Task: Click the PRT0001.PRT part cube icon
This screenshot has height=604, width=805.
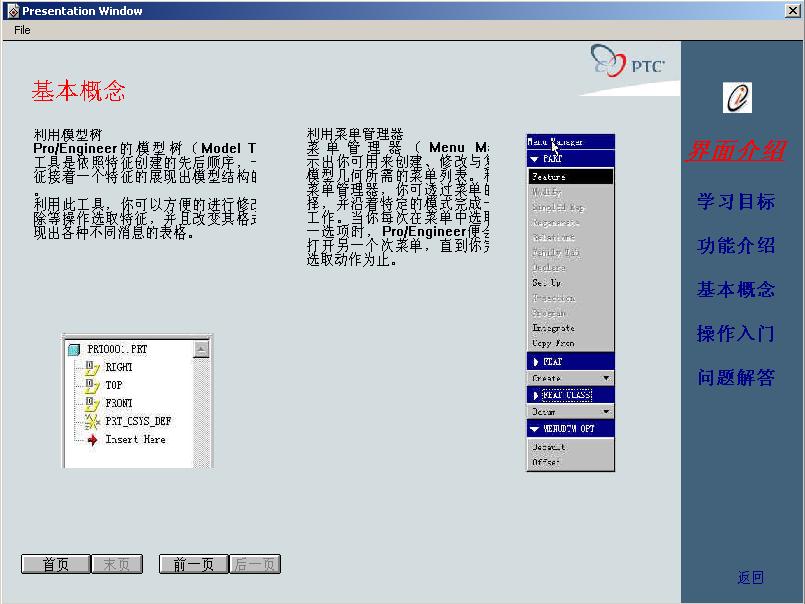Action: (74, 350)
